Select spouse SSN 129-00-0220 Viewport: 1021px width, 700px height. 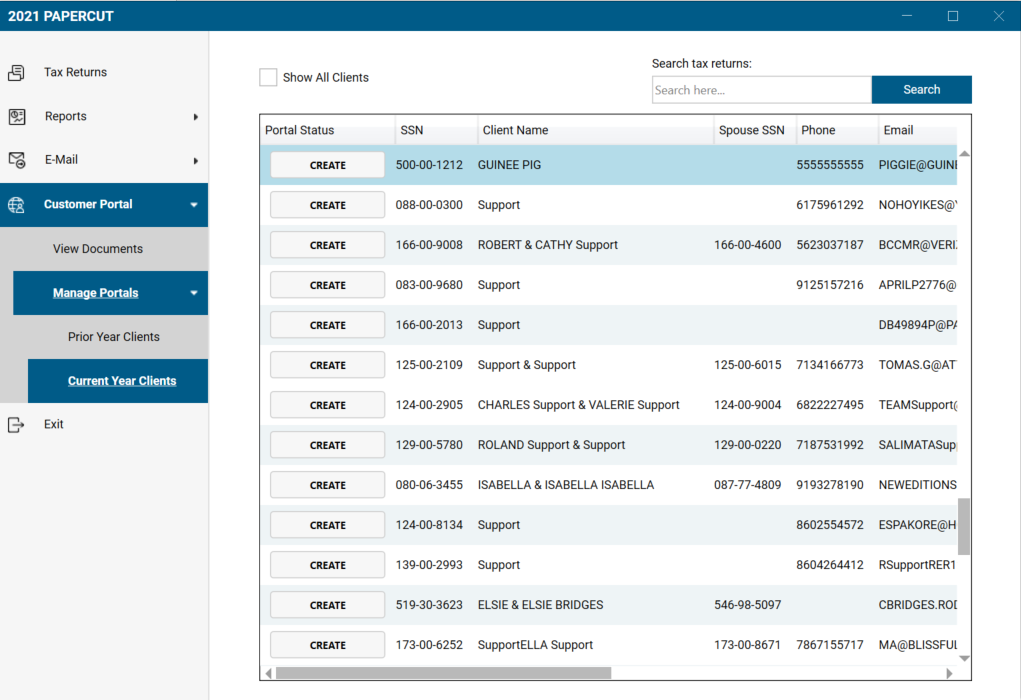(748, 445)
